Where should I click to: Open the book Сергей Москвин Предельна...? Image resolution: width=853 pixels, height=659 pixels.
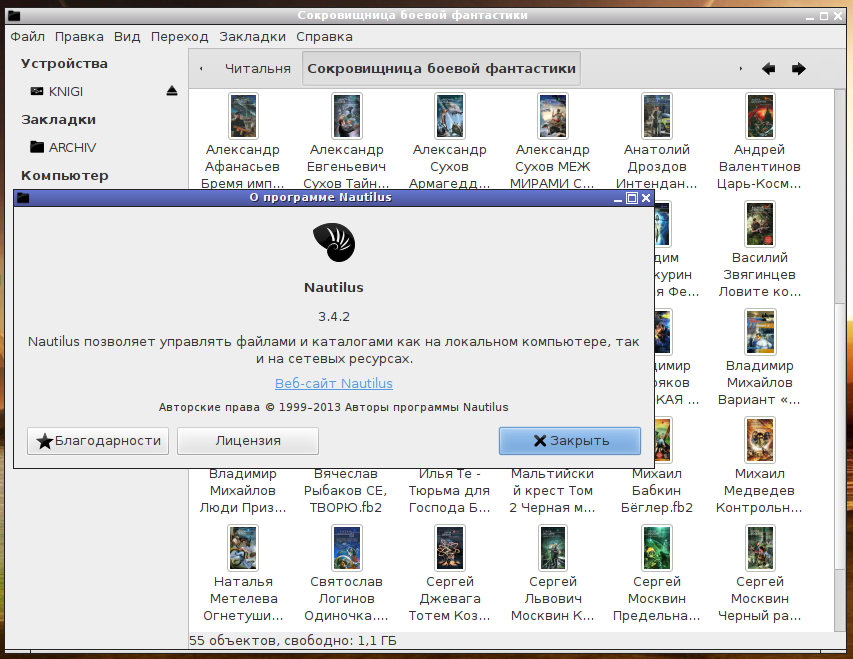657,574
